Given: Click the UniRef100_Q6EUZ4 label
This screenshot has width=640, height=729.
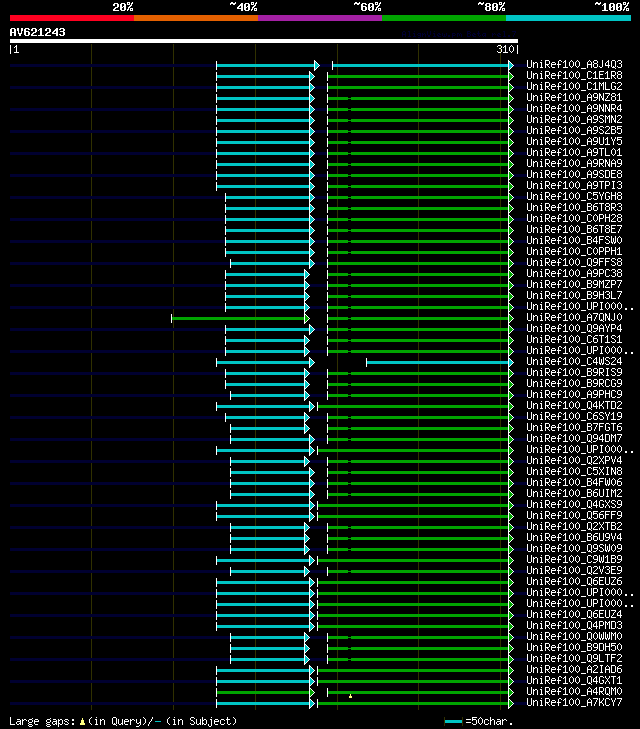Looking at the screenshot, I should 574,615.
